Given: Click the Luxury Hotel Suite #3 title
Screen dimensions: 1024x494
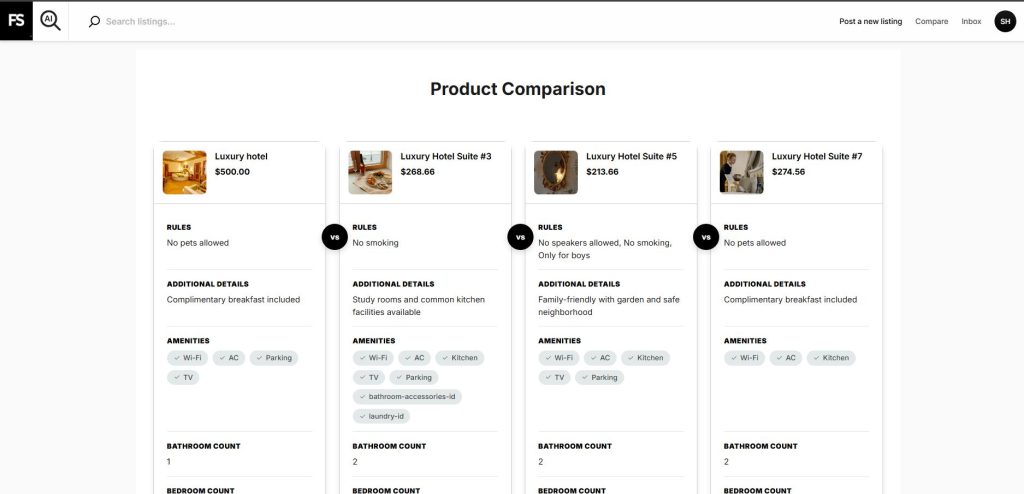Looking at the screenshot, I should click(446, 156).
